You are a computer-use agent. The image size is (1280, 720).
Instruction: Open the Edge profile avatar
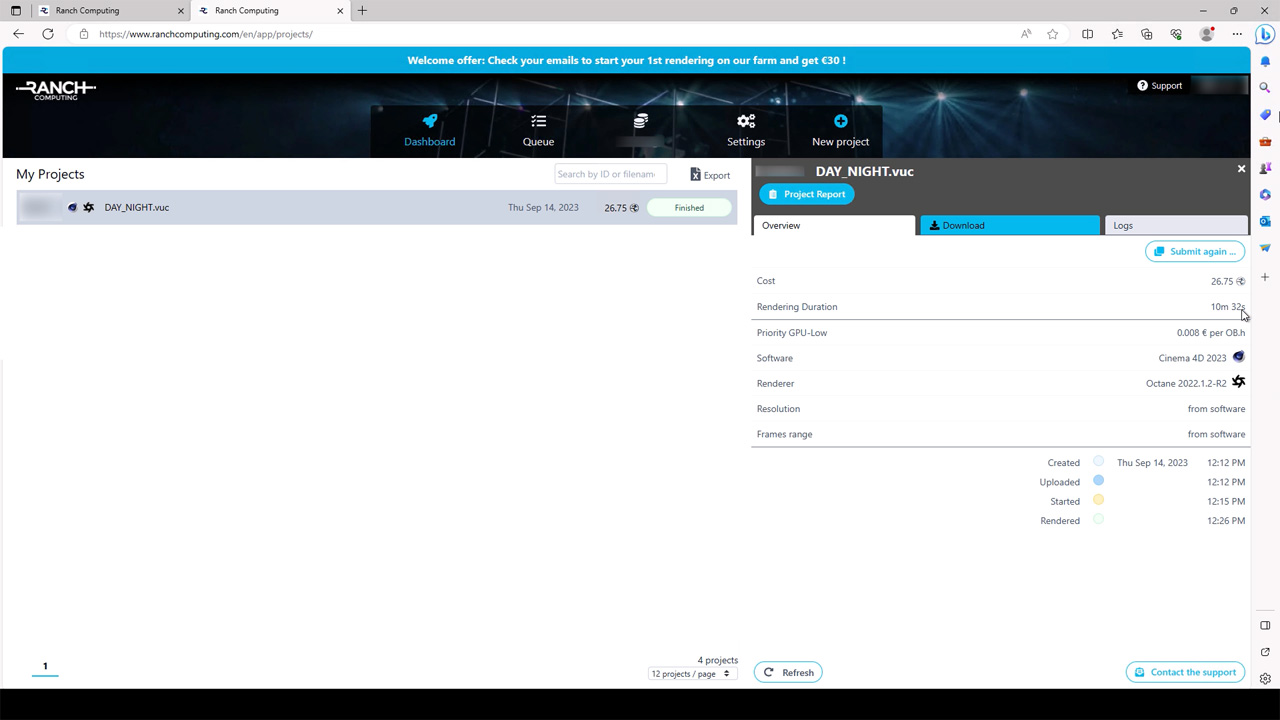pos(1207,34)
